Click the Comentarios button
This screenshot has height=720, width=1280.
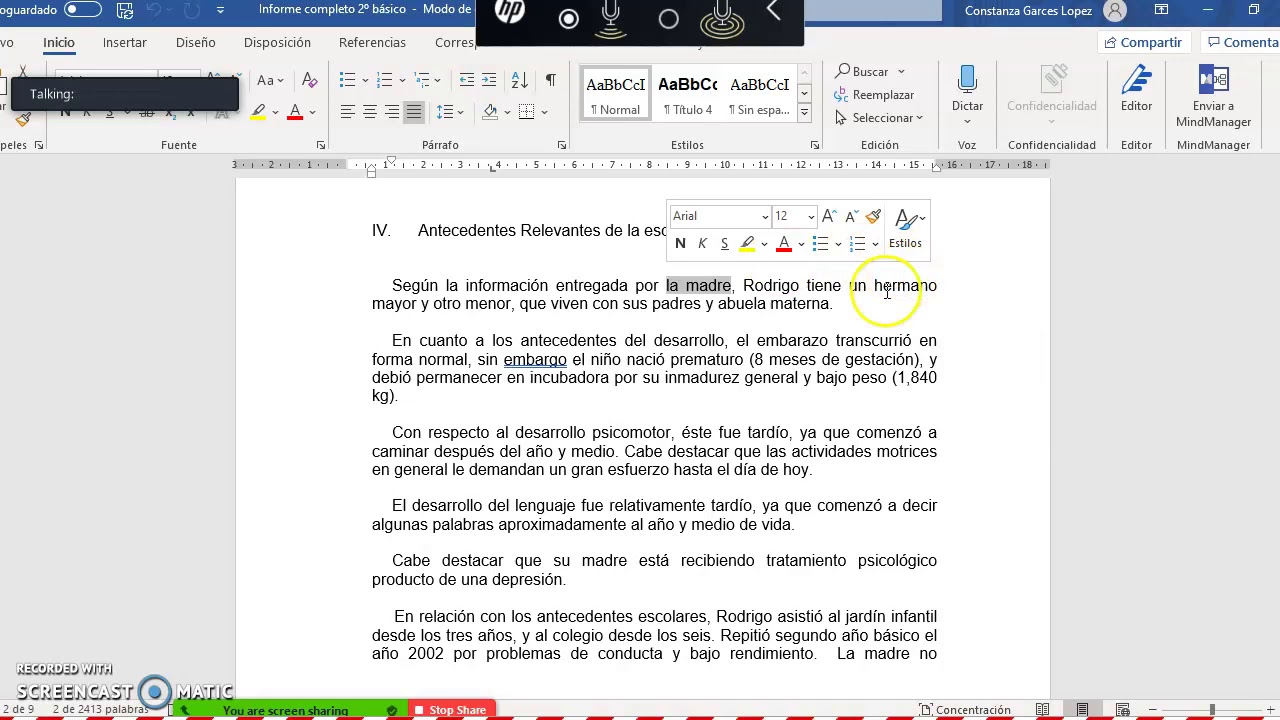coord(1241,42)
